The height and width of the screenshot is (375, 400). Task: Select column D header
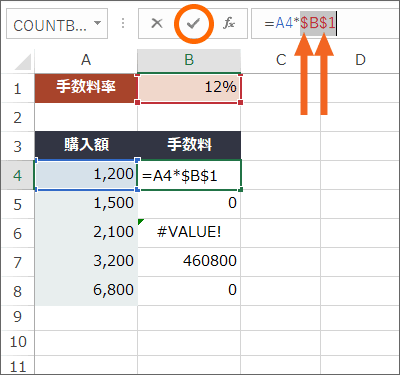click(360, 60)
